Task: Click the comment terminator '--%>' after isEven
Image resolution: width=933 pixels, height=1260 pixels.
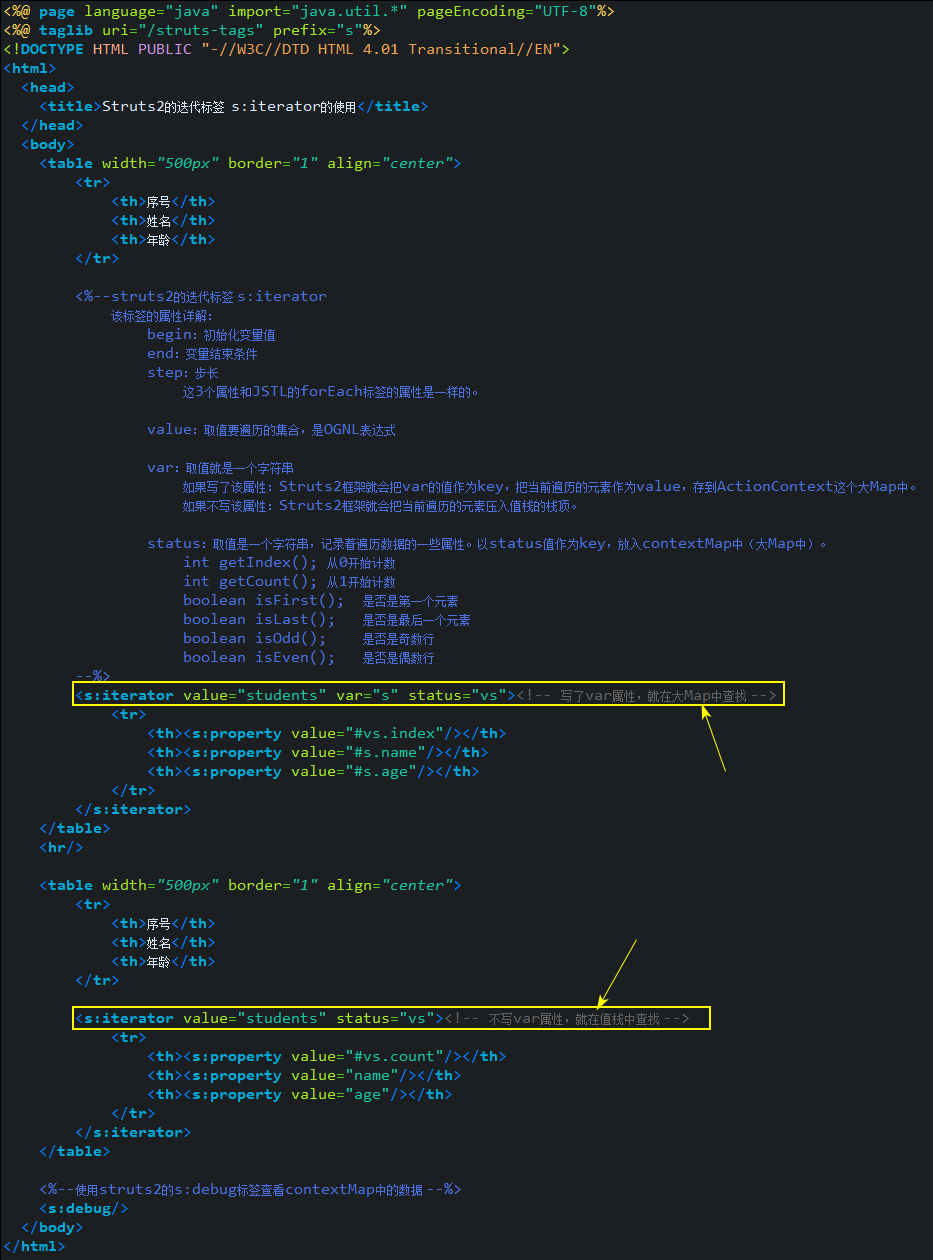Action: click(x=93, y=676)
